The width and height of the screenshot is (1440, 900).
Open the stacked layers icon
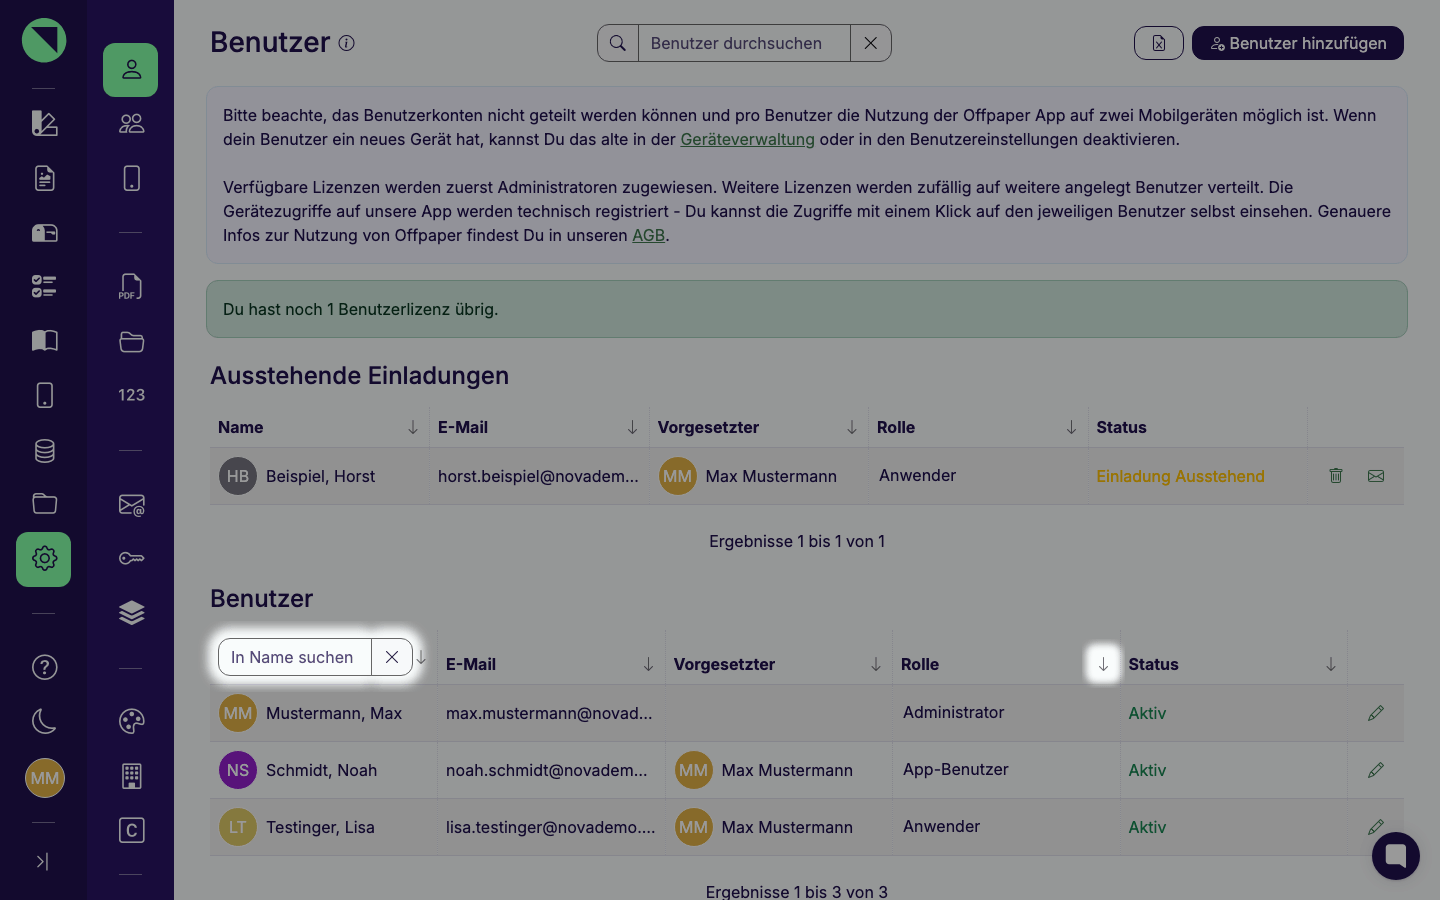tap(131, 612)
